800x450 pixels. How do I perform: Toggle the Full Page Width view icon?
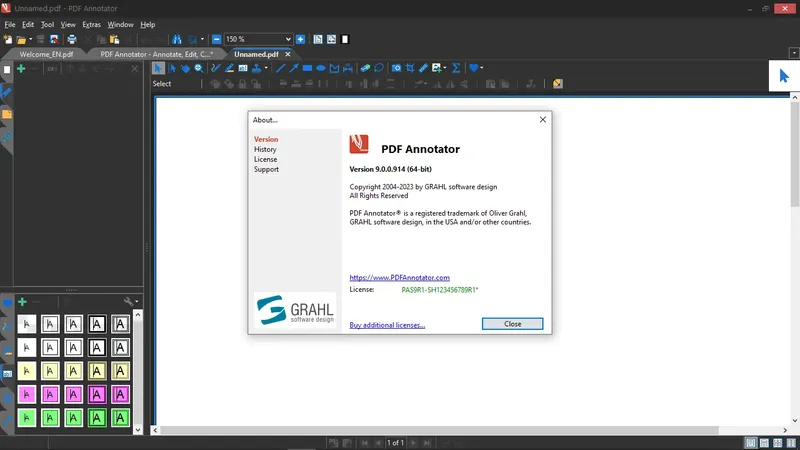point(331,39)
